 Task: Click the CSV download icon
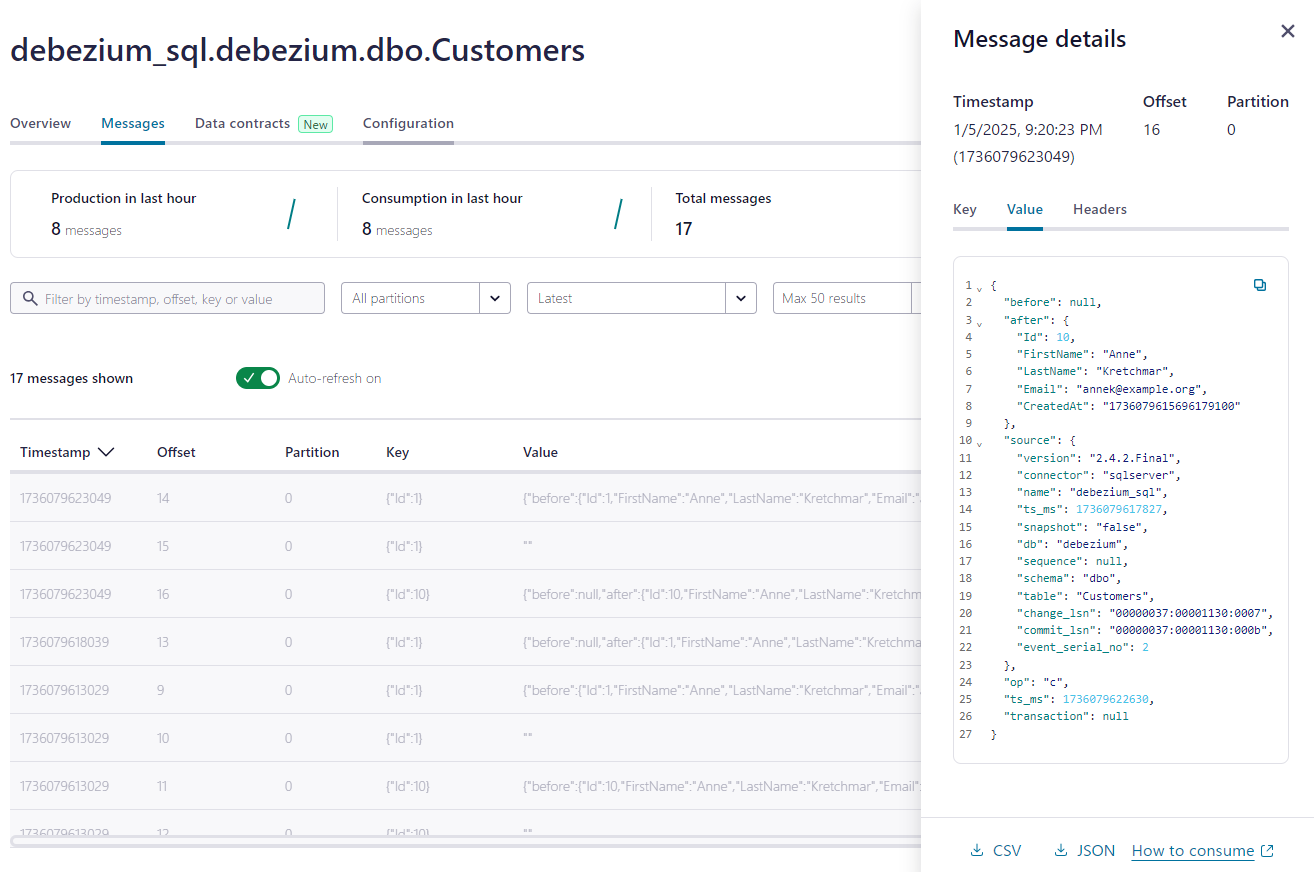977,851
